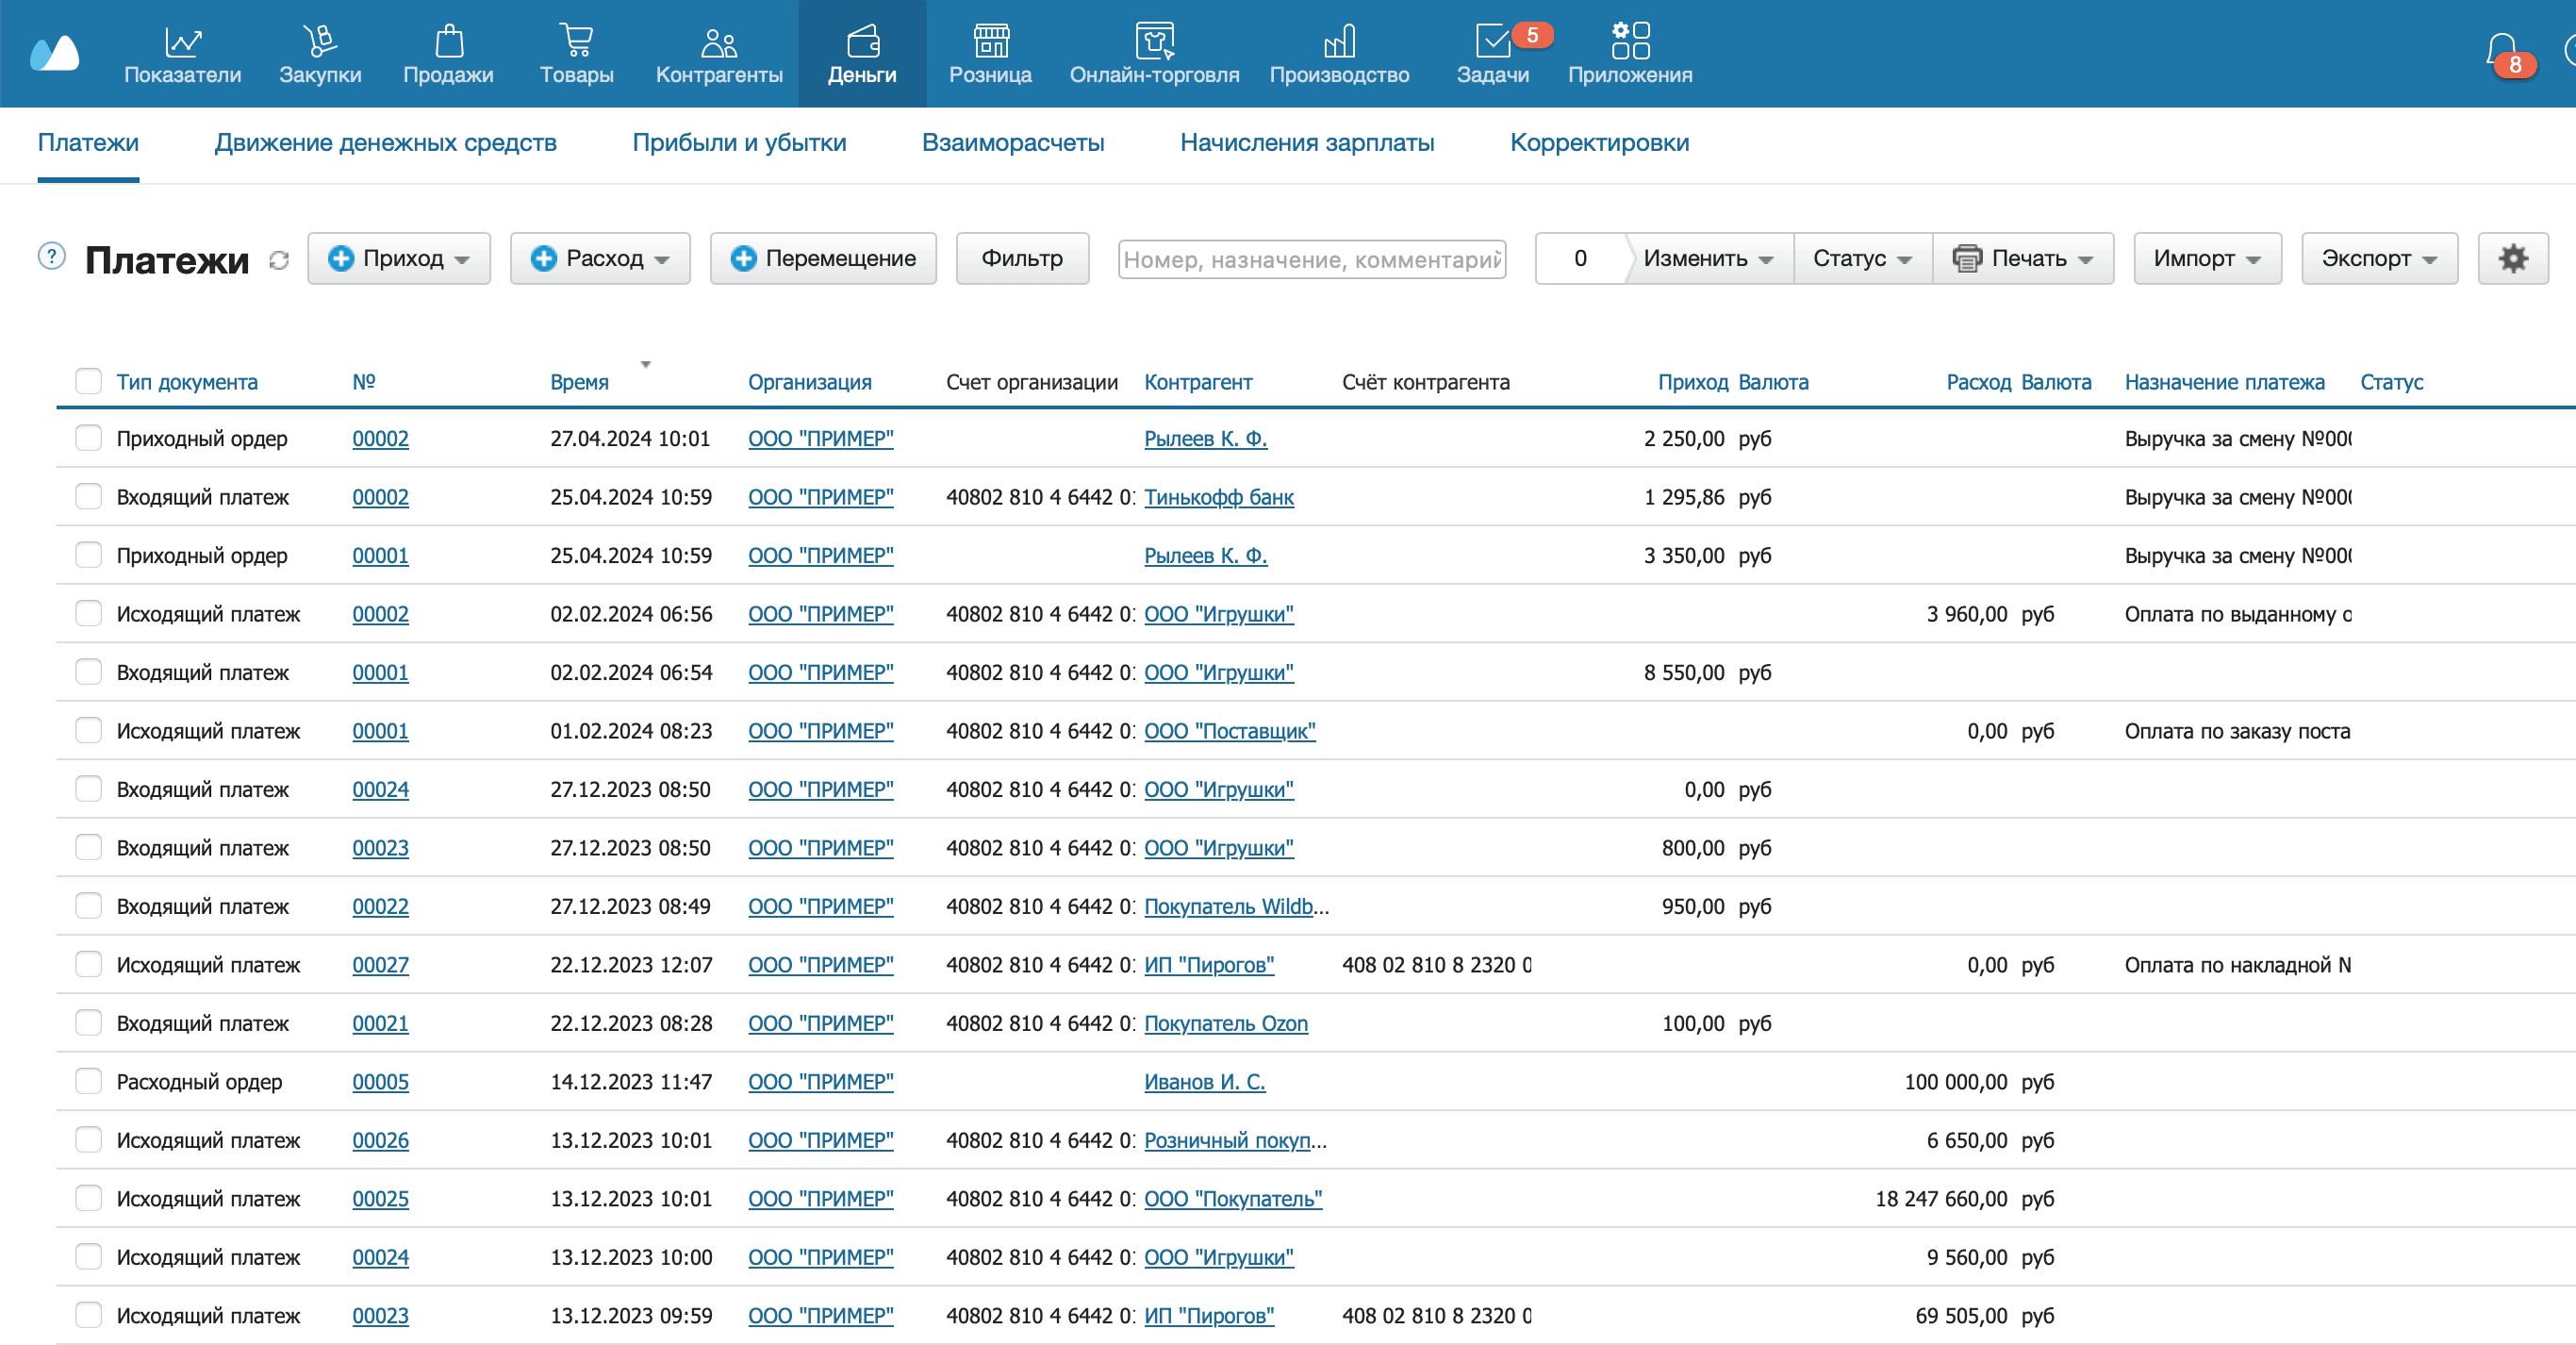
Task: Switch to Движение денежных средств tab
Action: [x=385, y=143]
